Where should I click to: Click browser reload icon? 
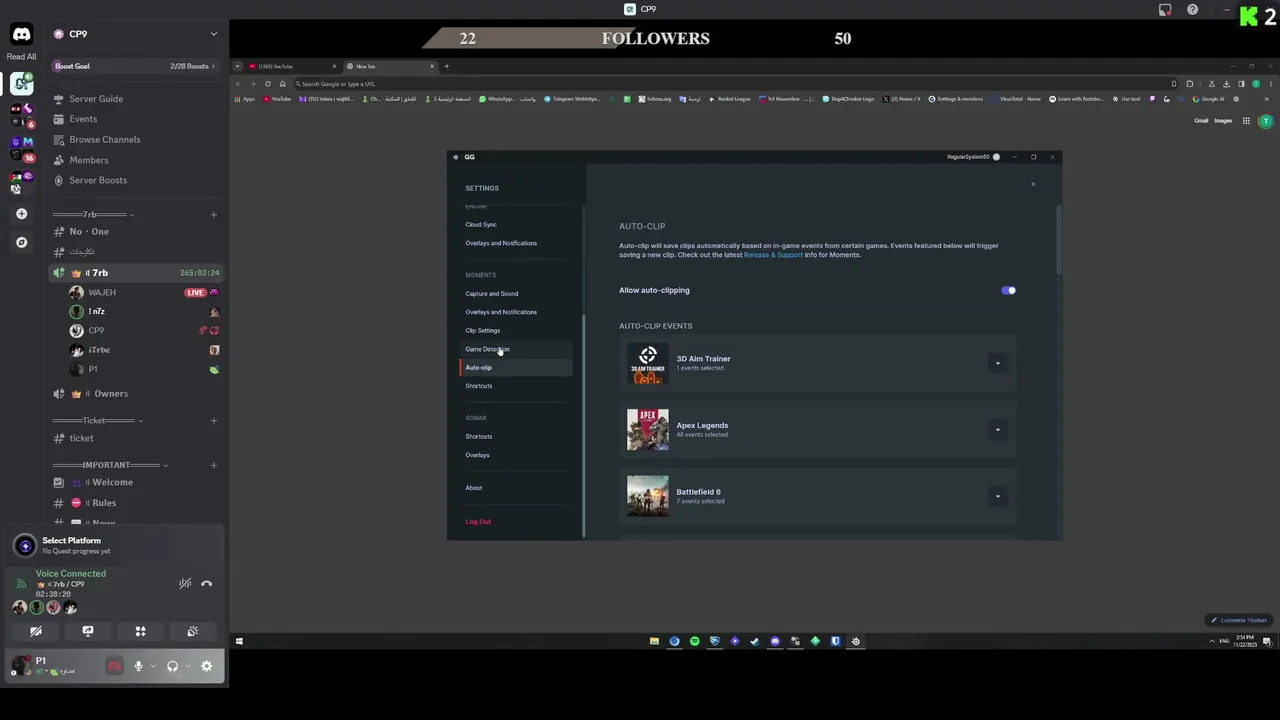click(268, 84)
